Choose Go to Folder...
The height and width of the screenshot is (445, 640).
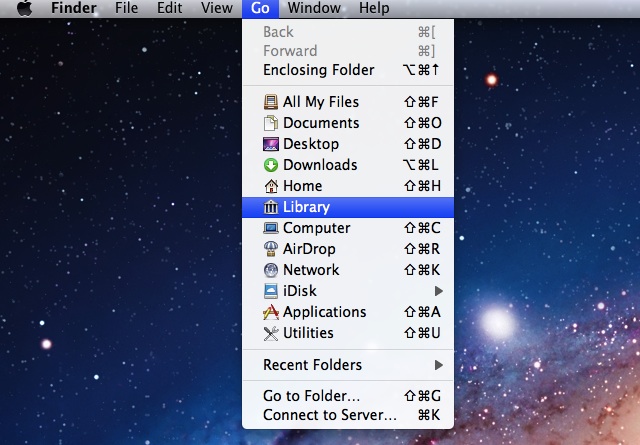point(348,396)
